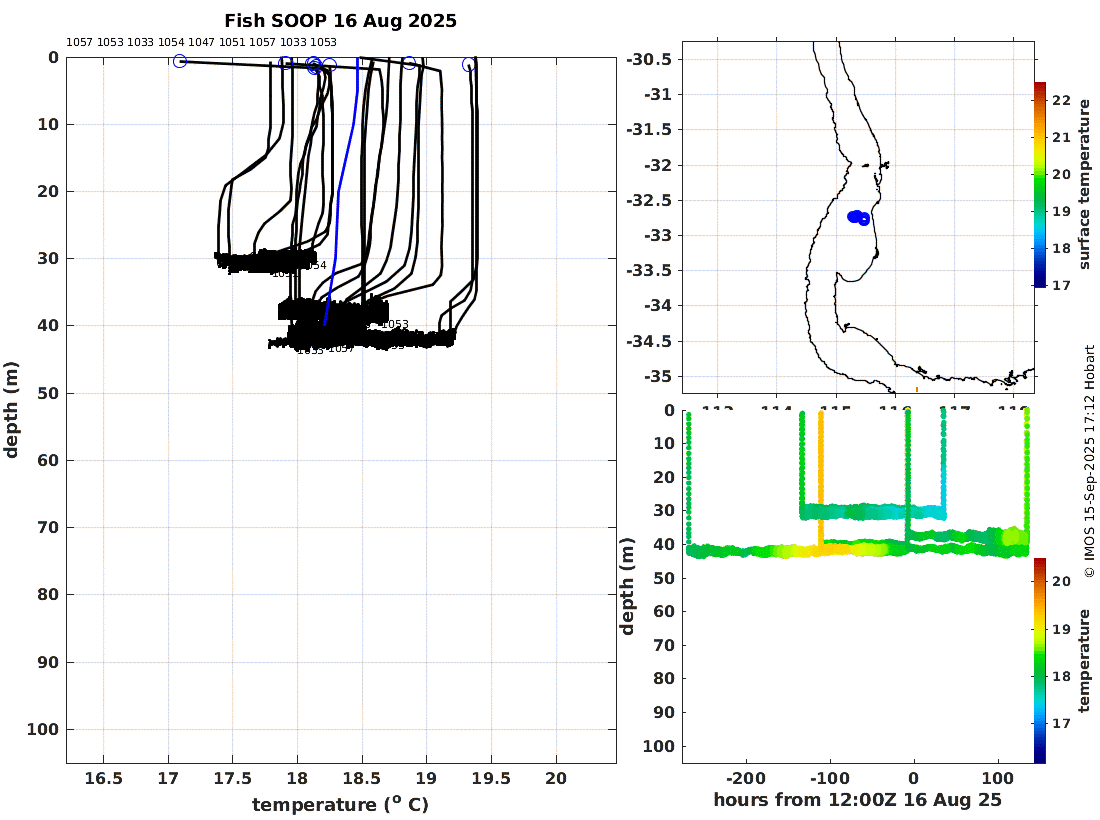Click the 19.5 temperature axis tick label
The height and width of the screenshot is (820, 1100).
point(491,778)
